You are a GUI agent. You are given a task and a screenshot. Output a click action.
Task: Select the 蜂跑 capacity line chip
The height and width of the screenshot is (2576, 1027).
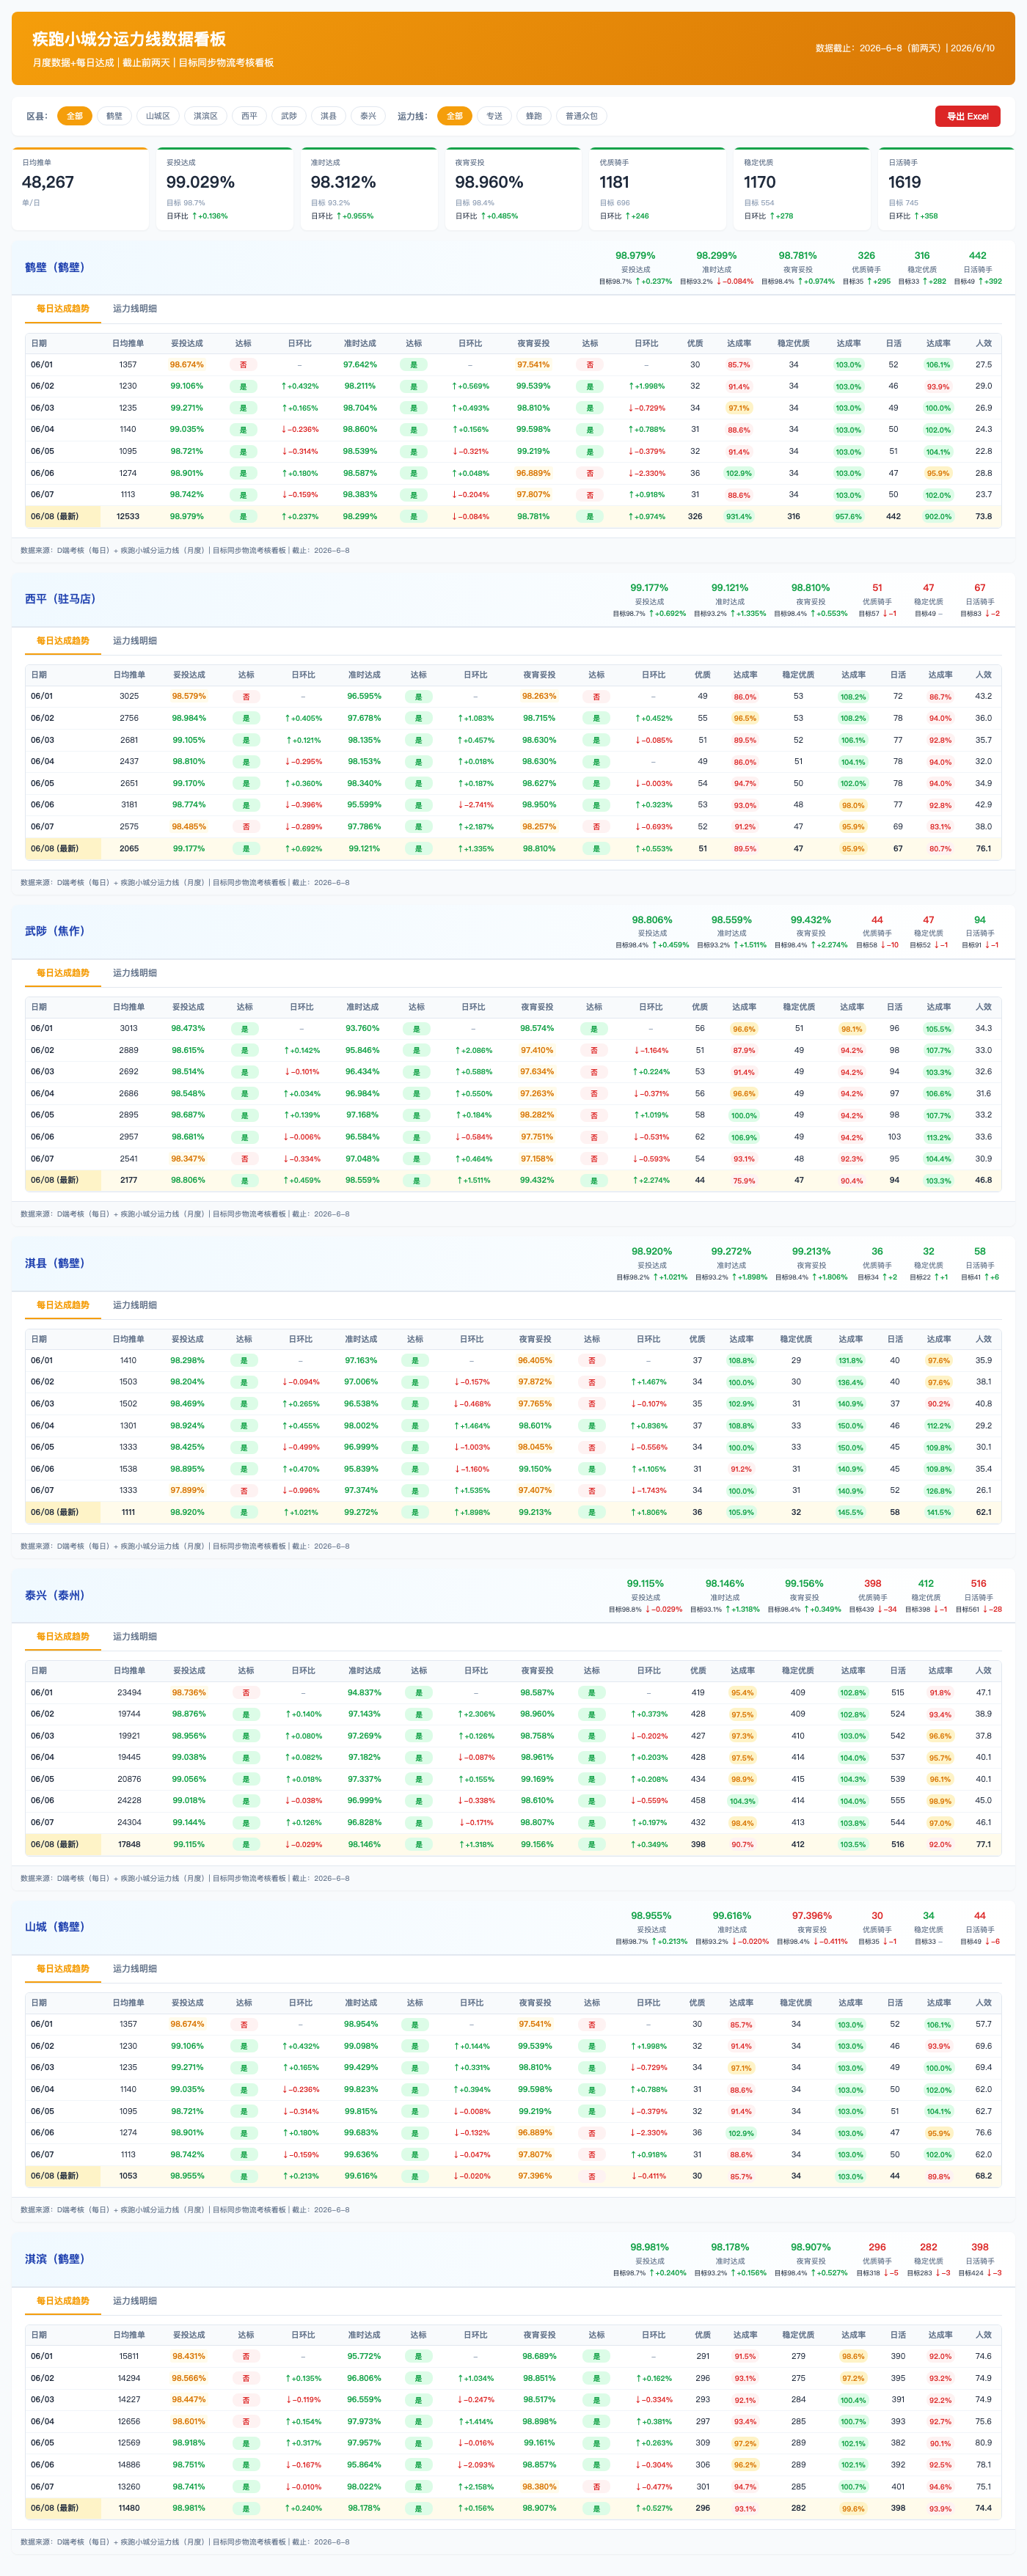pyautogui.click(x=534, y=116)
